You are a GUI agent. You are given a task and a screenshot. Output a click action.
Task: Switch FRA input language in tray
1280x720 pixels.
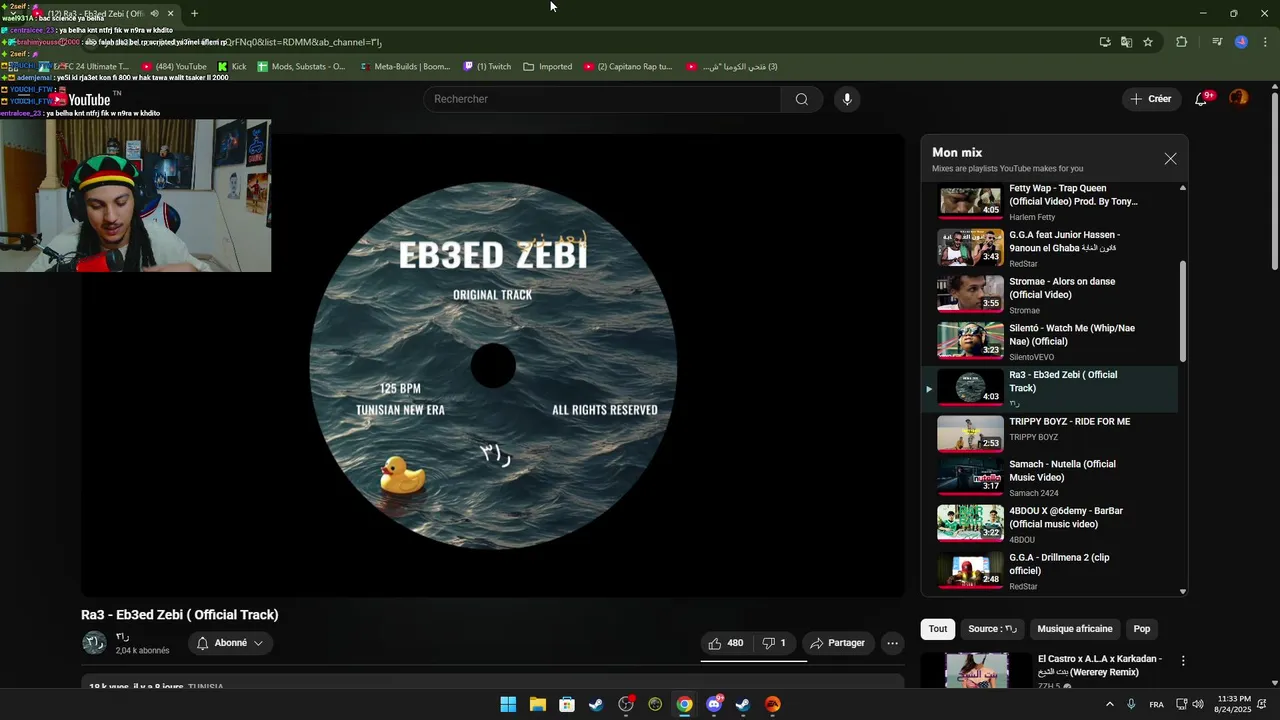(x=1156, y=704)
